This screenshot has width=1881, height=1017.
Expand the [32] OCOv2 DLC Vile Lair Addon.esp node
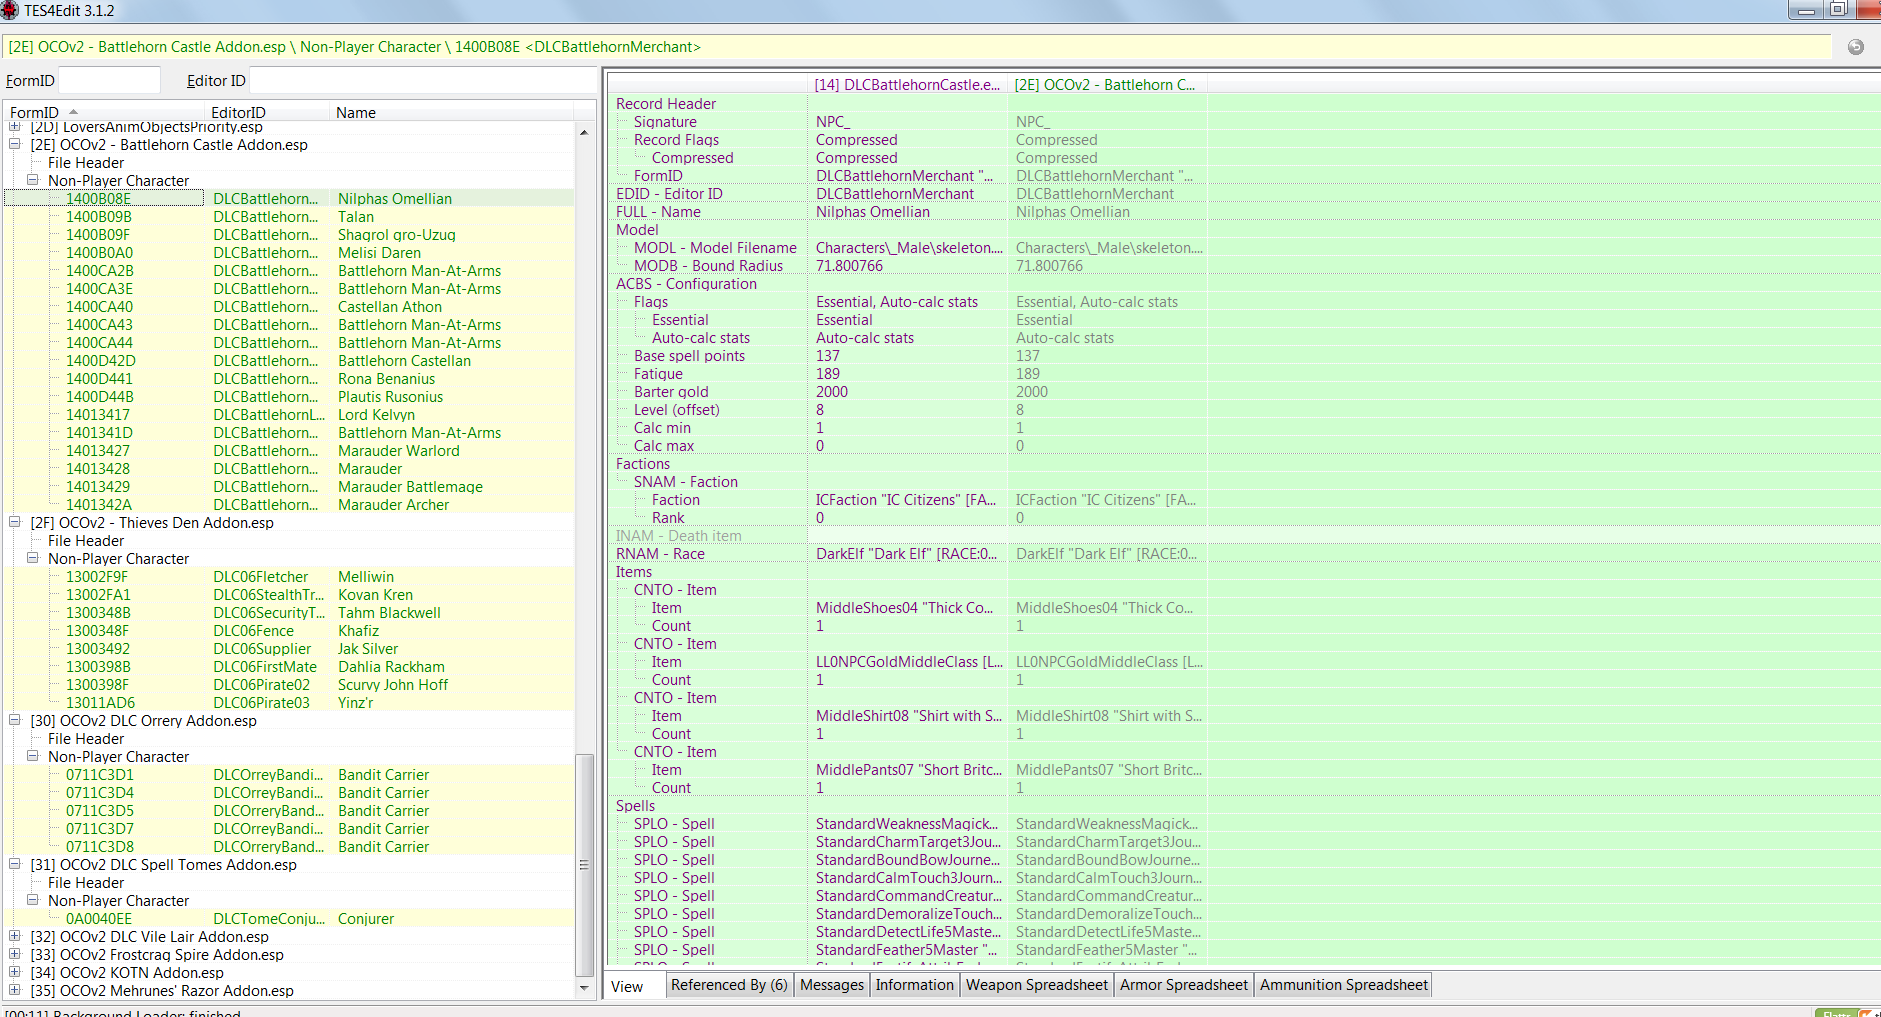(15, 936)
